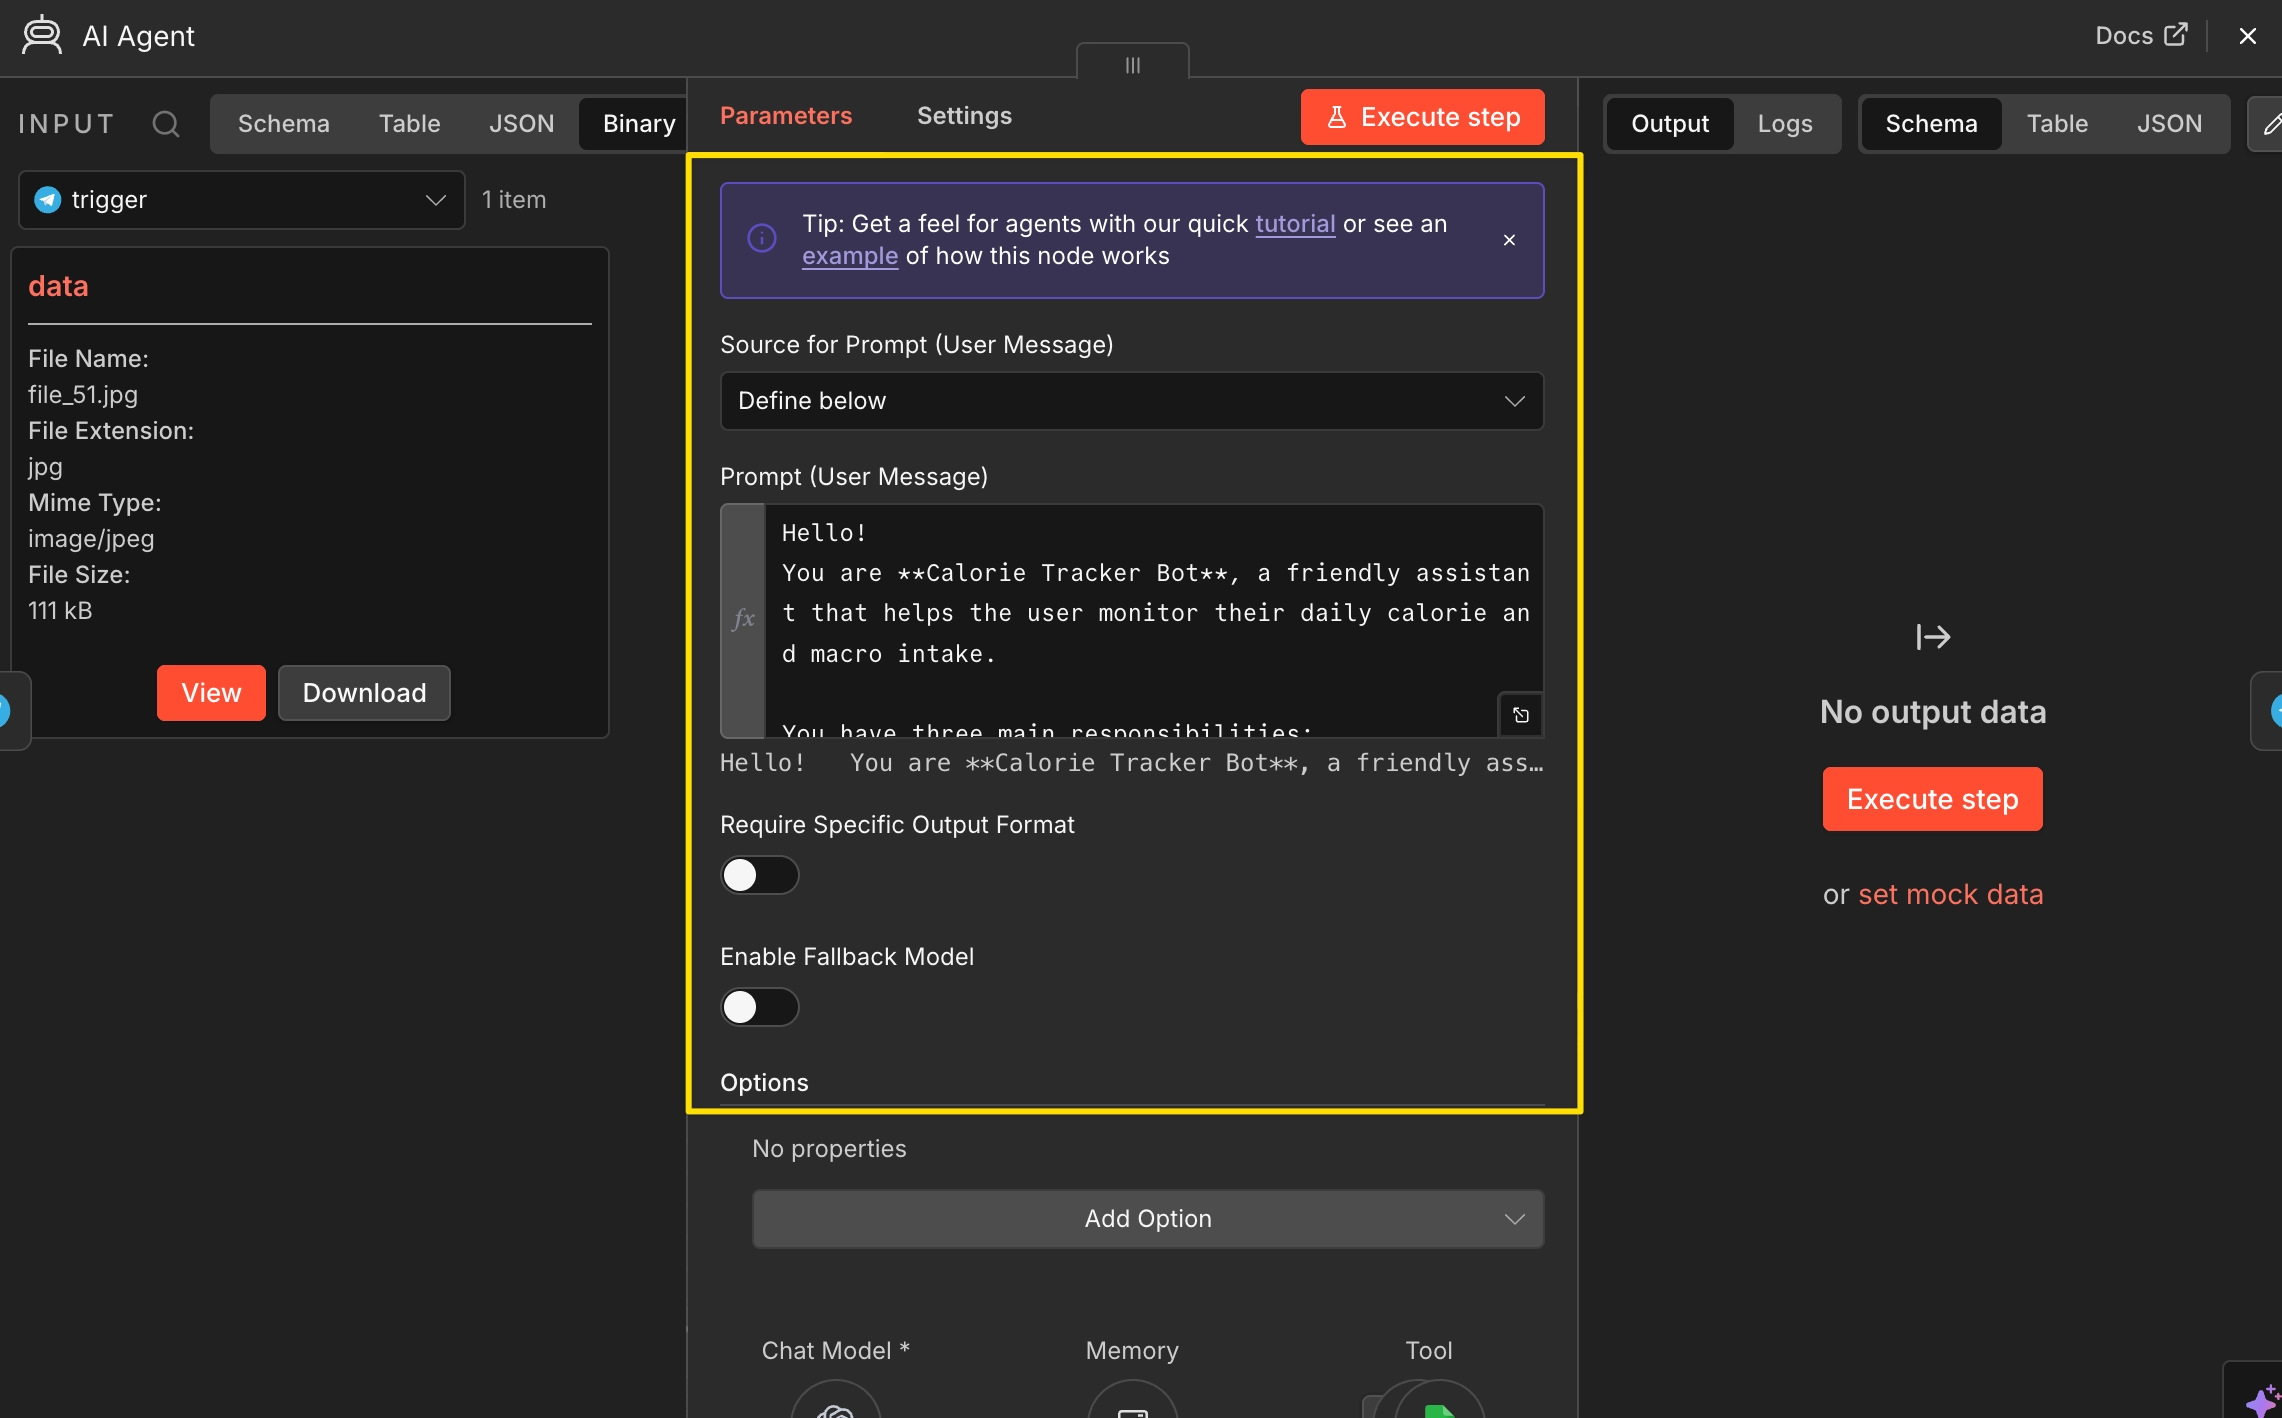Expand the prompt editor with corner icon
The width and height of the screenshot is (2282, 1418).
[x=1521, y=715]
